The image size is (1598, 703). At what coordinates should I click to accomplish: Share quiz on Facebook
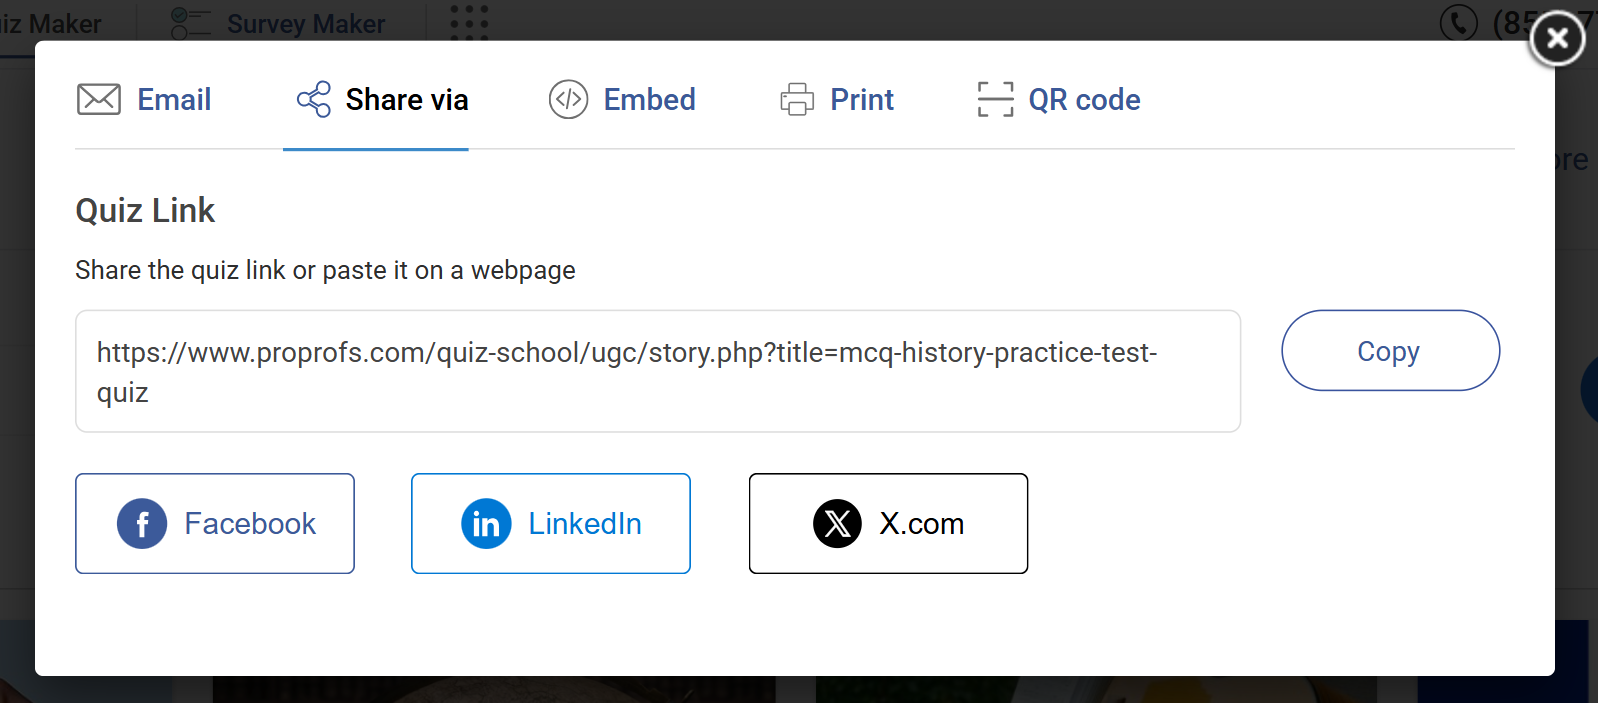[x=215, y=524]
